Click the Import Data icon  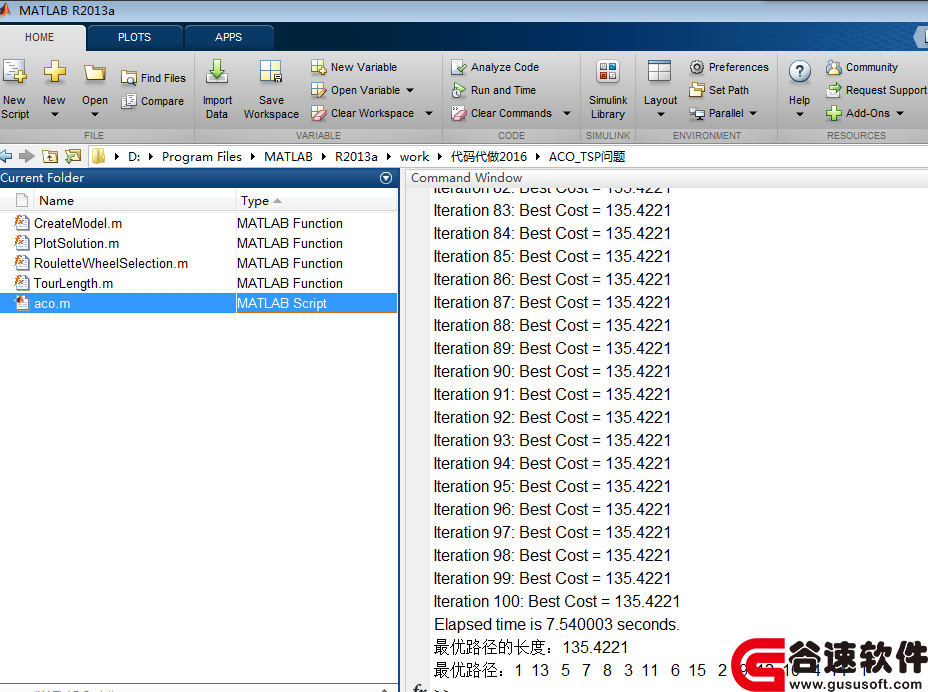(x=217, y=72)
